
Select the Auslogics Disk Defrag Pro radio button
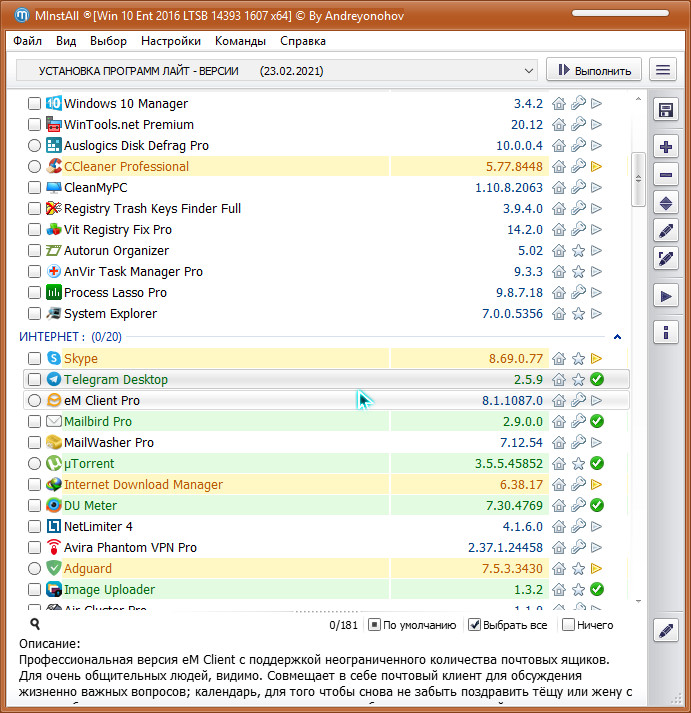coord(34,146)
